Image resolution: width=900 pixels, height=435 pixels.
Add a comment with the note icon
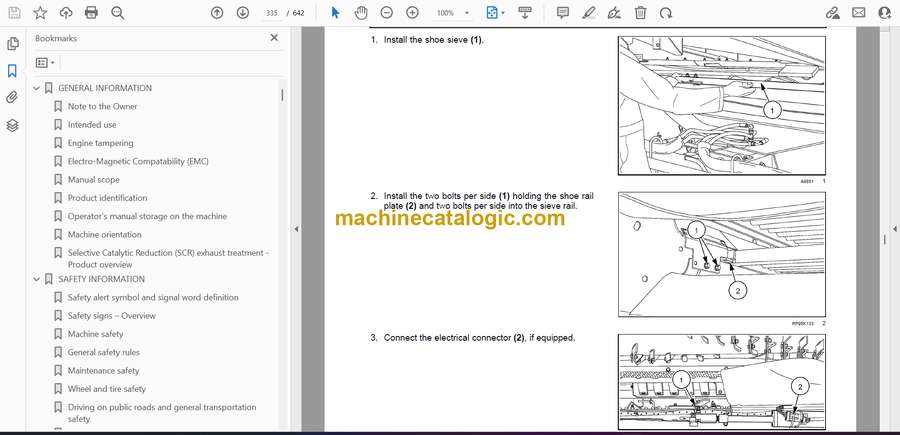[x=563, y=13]
